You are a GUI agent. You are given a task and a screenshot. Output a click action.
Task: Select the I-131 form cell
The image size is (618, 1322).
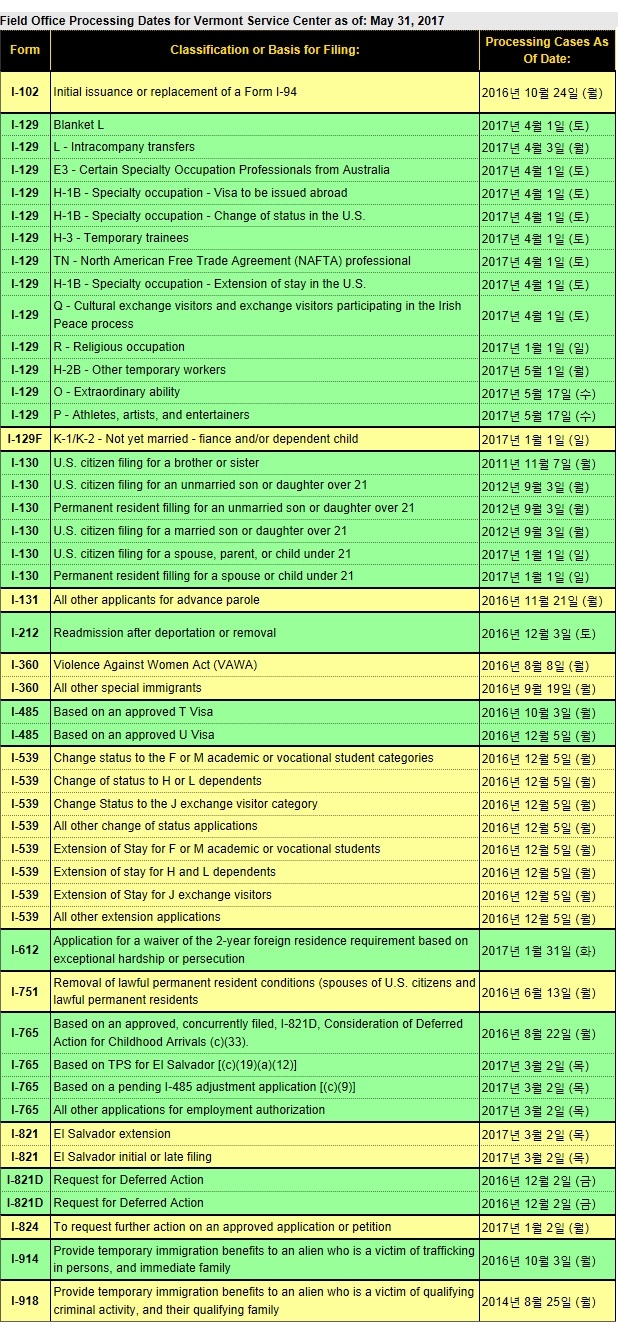pos(25,600)
